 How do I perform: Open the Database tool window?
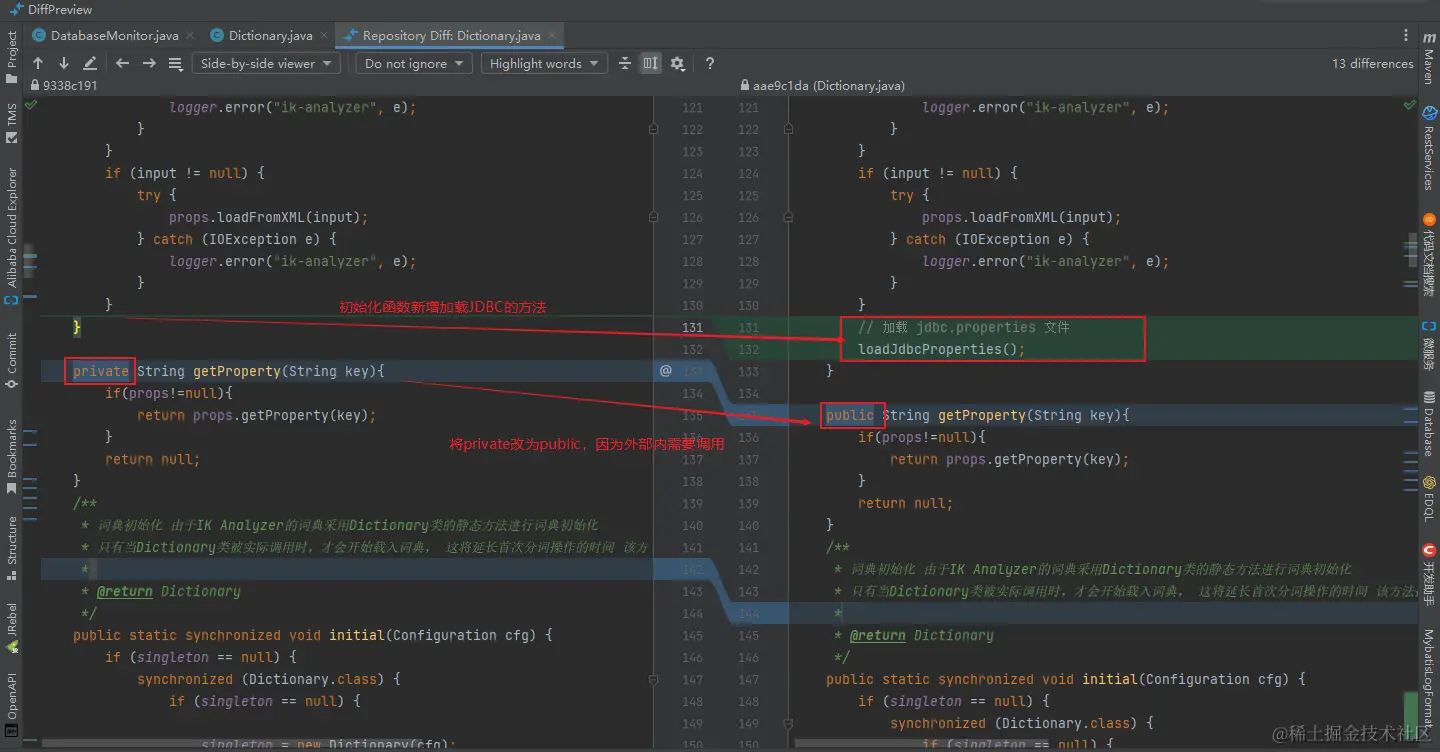1429,424
